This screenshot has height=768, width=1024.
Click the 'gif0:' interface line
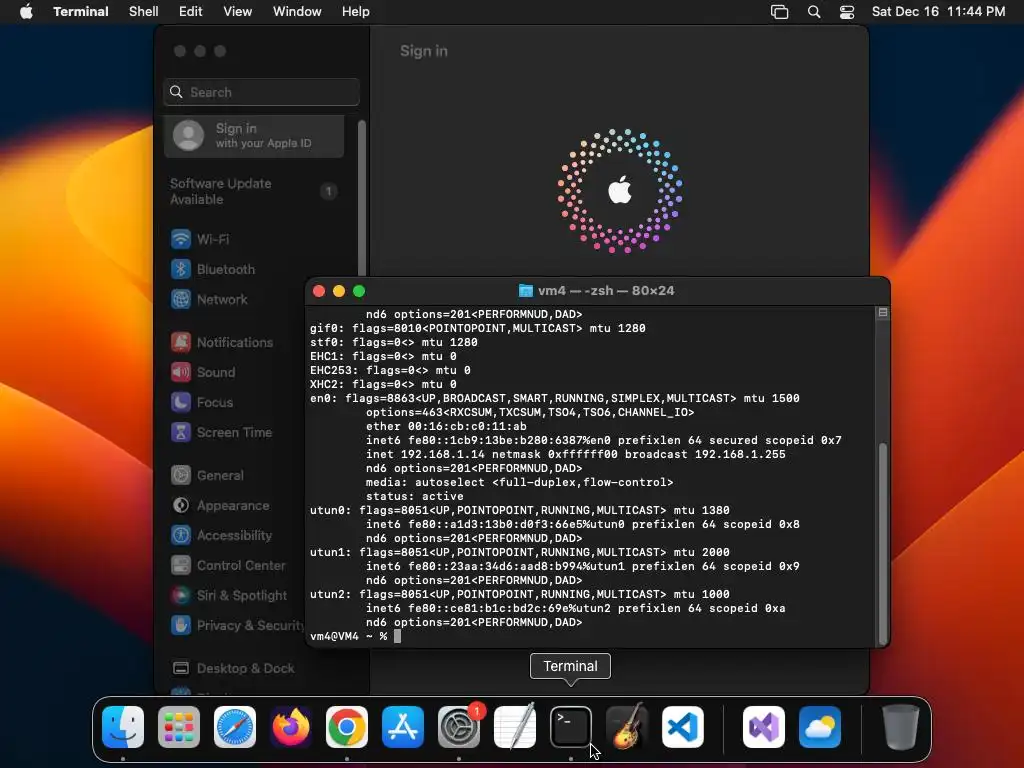[477, 328]
